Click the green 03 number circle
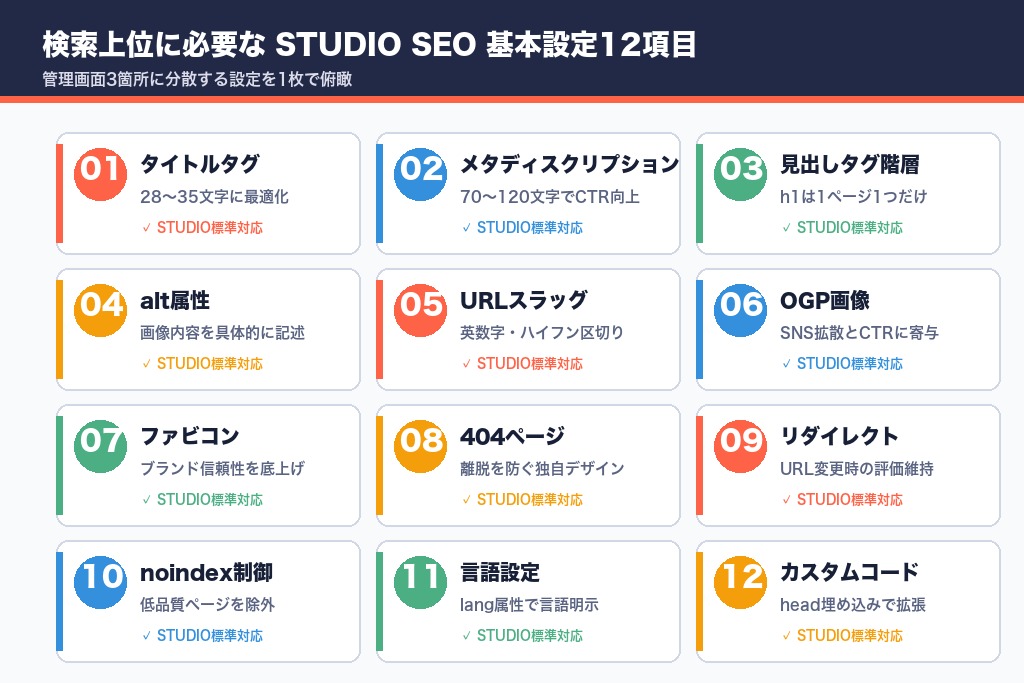1024x683 pixels. point(741,174)
